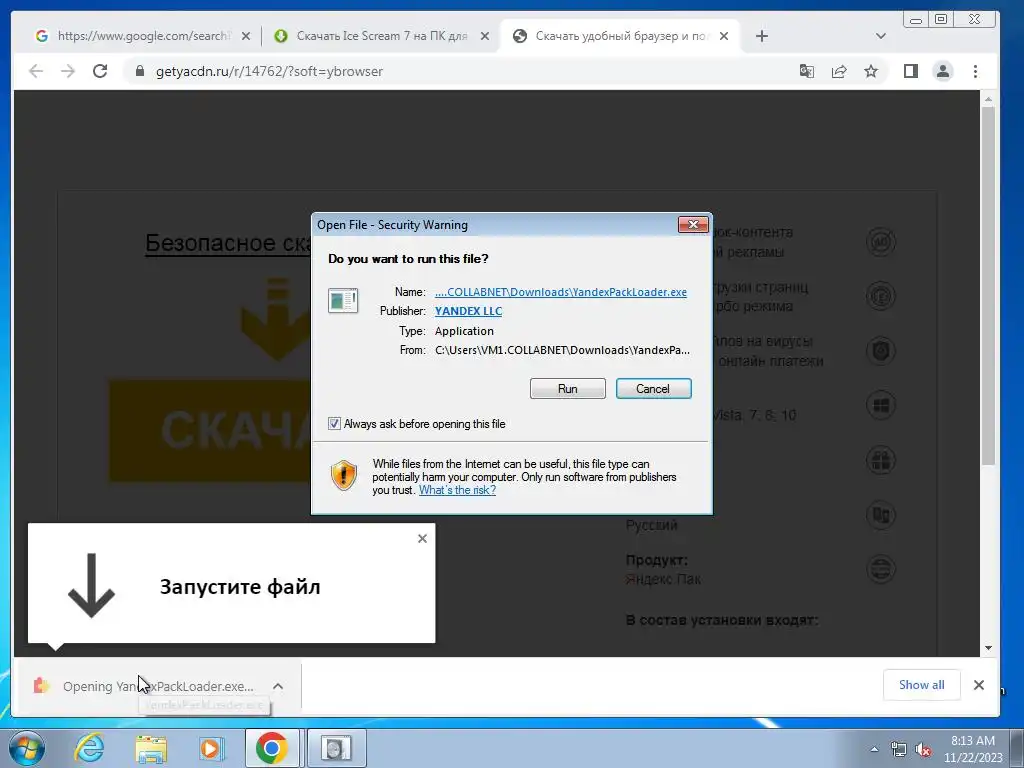Open the Chrome profile avatar
1024x768 pixels.
point(943,71)
